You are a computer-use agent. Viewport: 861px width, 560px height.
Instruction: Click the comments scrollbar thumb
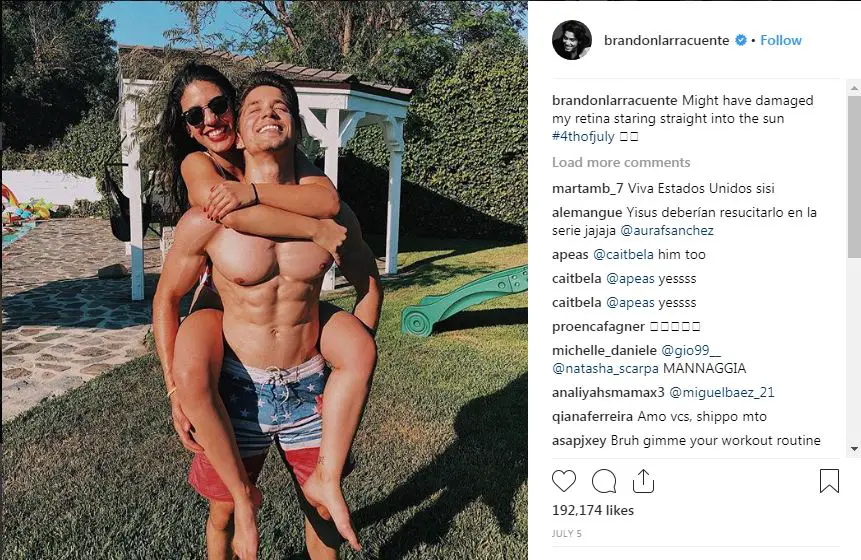854,177
